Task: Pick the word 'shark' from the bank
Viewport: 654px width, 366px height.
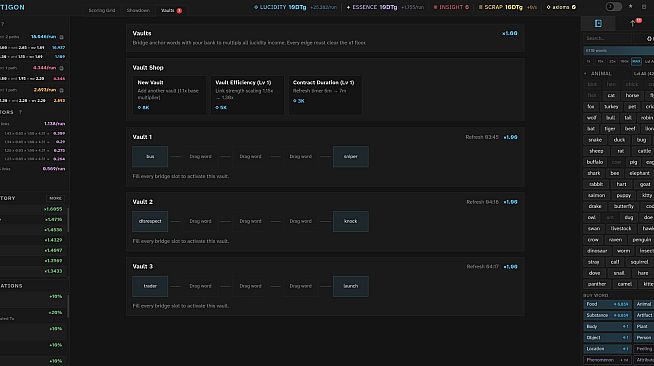Action: click(594, 173)
